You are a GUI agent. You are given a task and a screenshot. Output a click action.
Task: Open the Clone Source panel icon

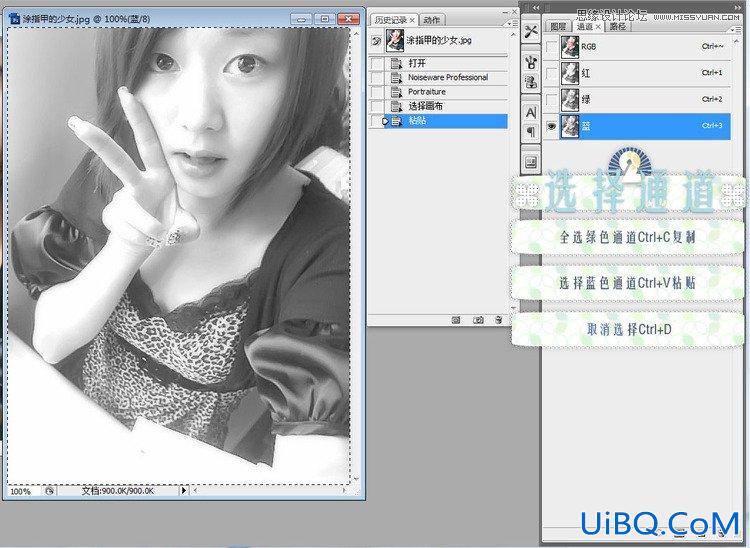[x=530, y=82]
